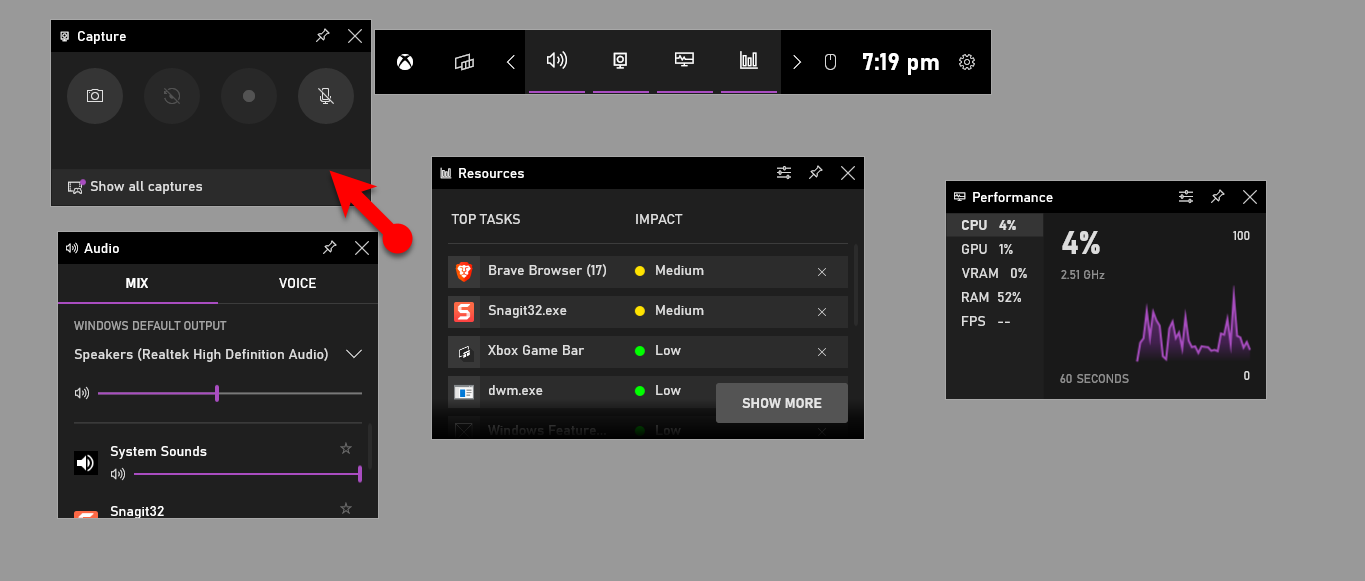Click the SHOW MORE button
The width and height of the screenshot is (1365, 581).
coord(782,403)
